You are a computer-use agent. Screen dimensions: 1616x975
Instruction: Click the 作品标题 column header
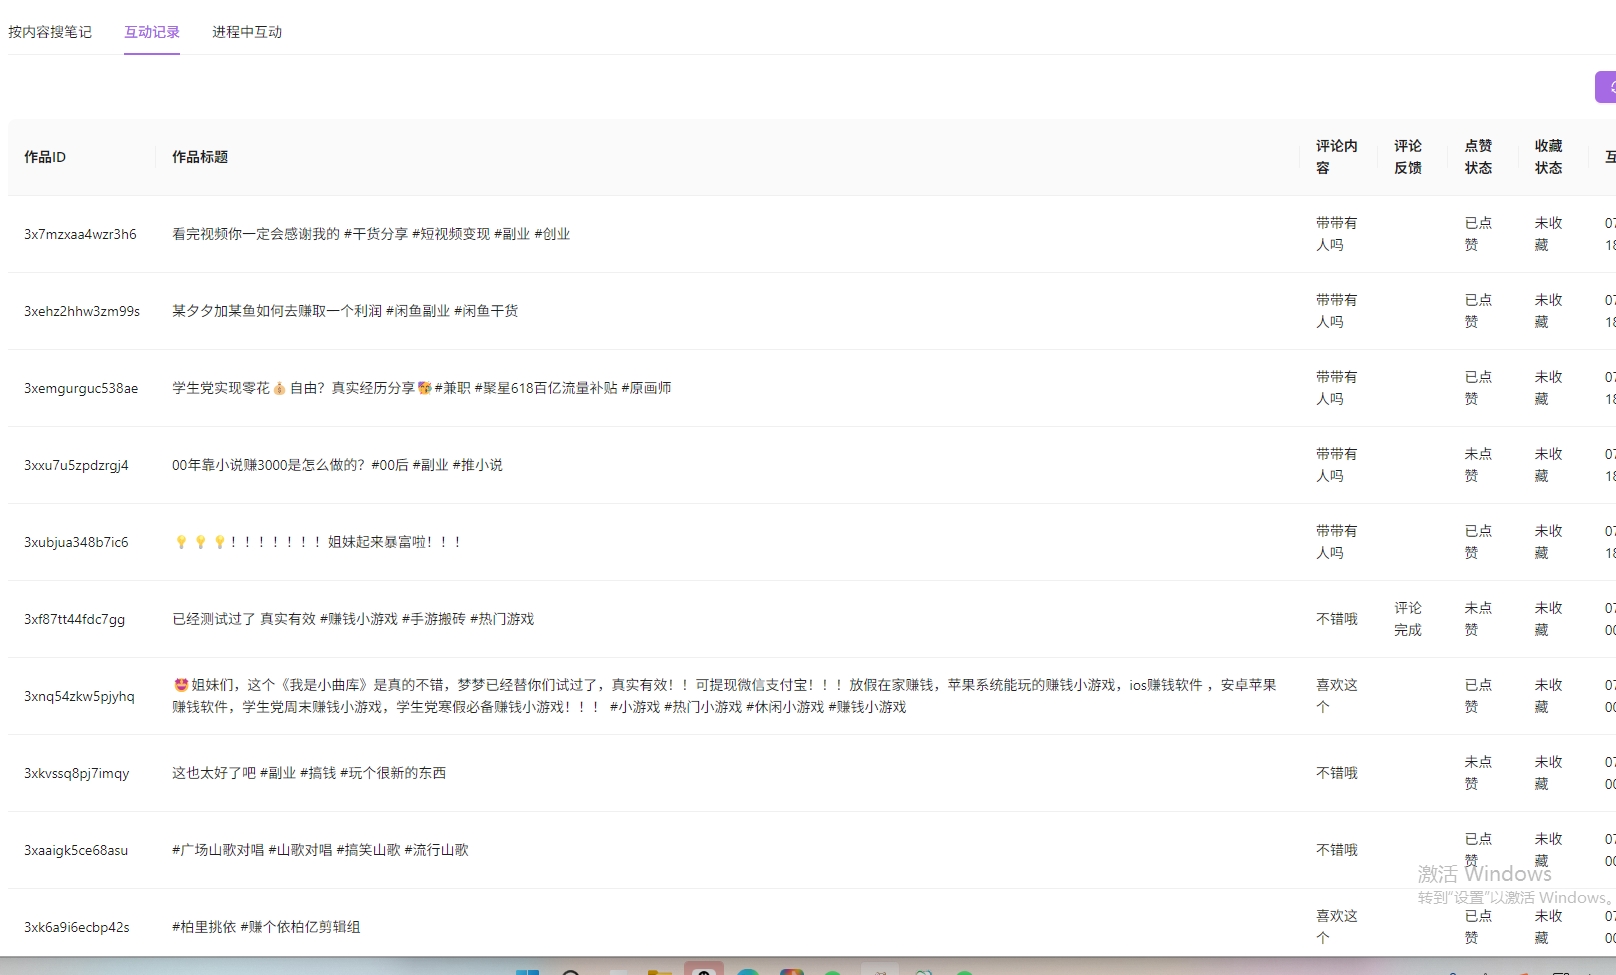point(200,157)
